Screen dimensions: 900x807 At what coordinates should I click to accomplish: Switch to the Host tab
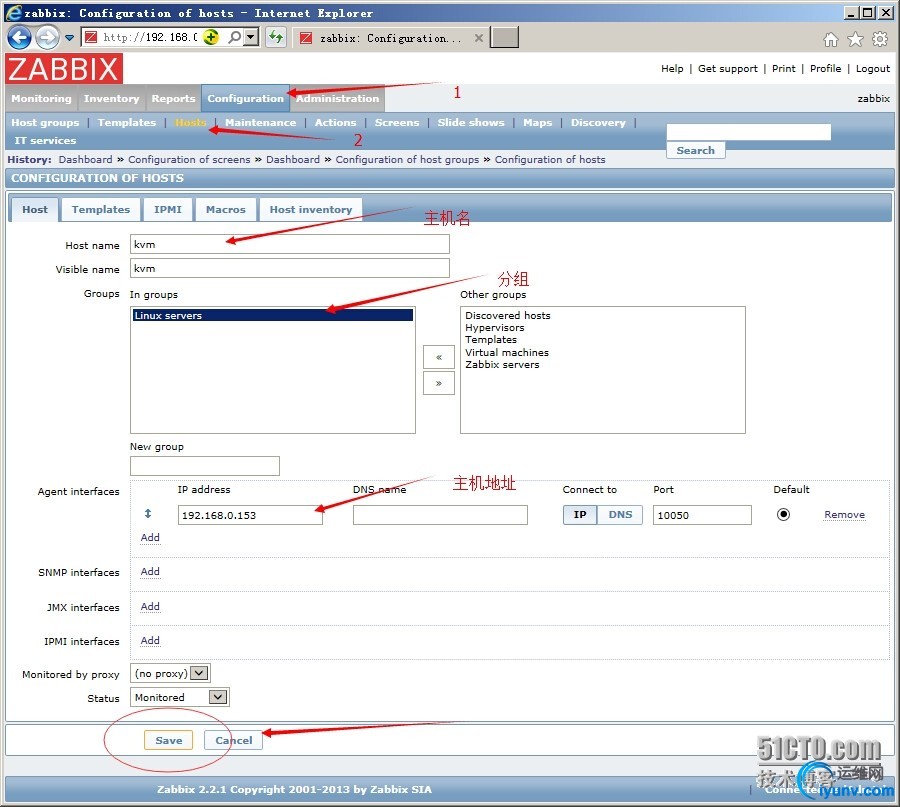pyautogui.click(x=35, y=210)
